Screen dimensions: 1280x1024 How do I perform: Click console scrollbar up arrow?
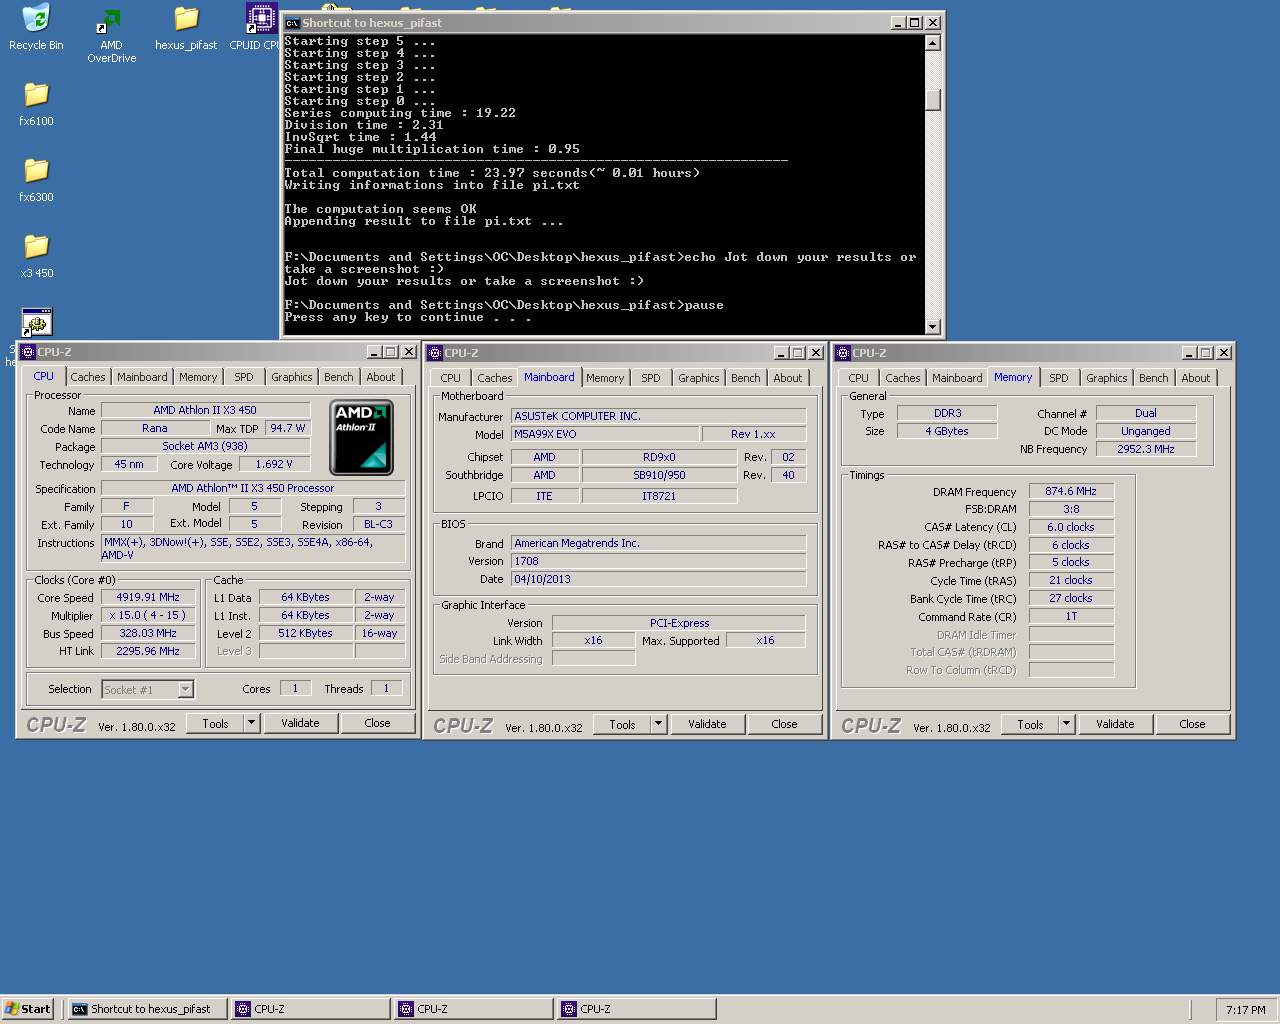tap(933, 43)
